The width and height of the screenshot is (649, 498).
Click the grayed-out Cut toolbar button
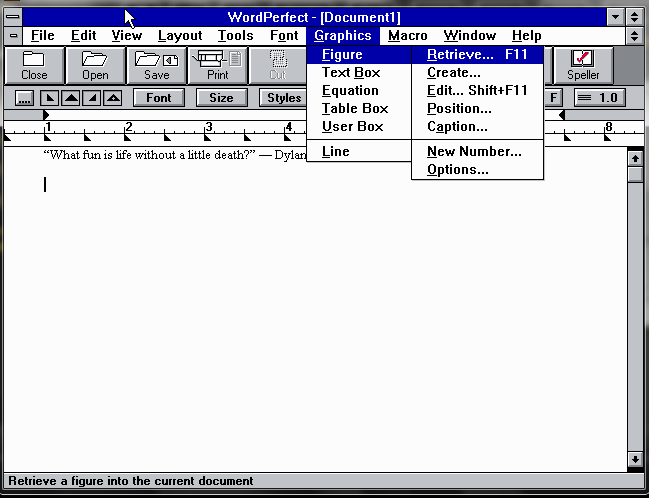click(x=278, y=65)
